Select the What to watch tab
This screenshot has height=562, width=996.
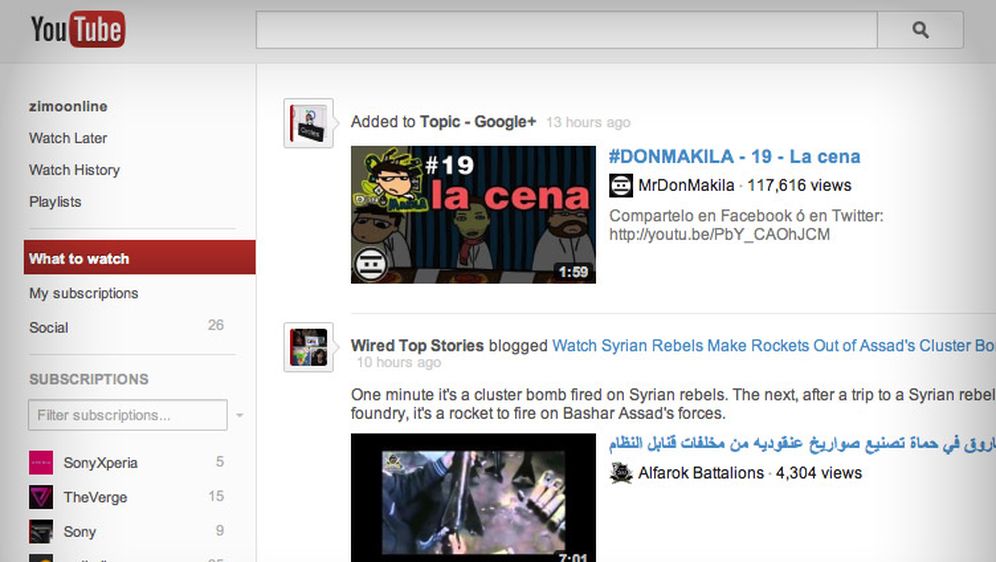(140, 258)
